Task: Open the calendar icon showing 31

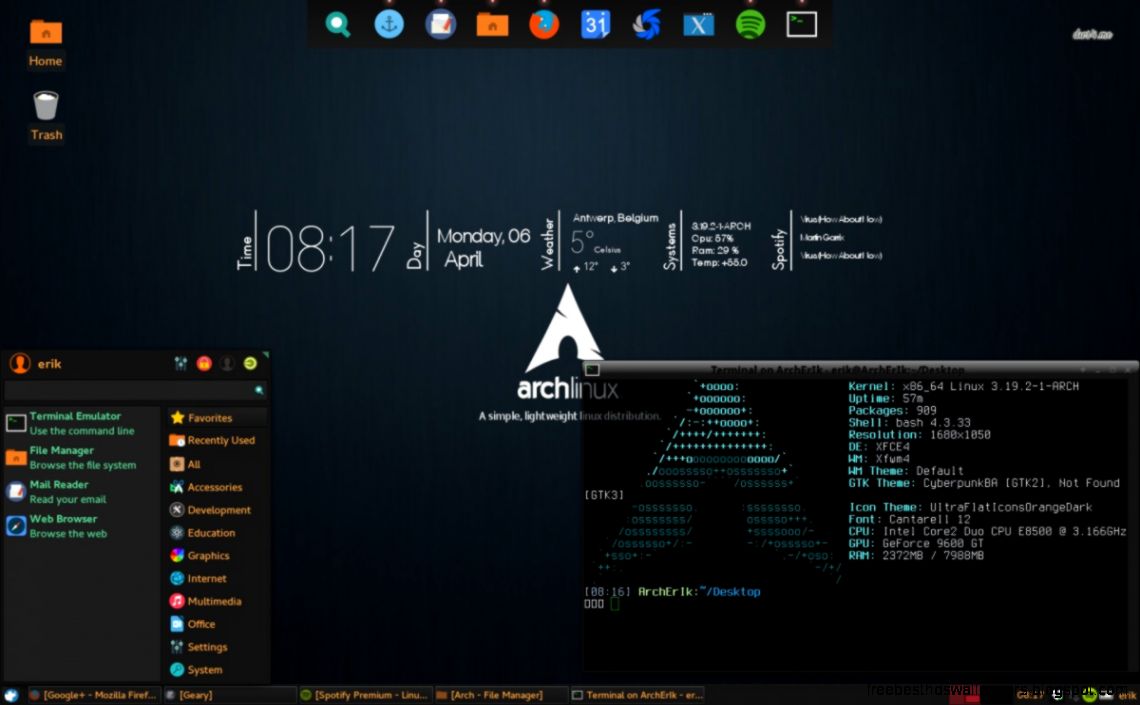Action: (595, 25)
